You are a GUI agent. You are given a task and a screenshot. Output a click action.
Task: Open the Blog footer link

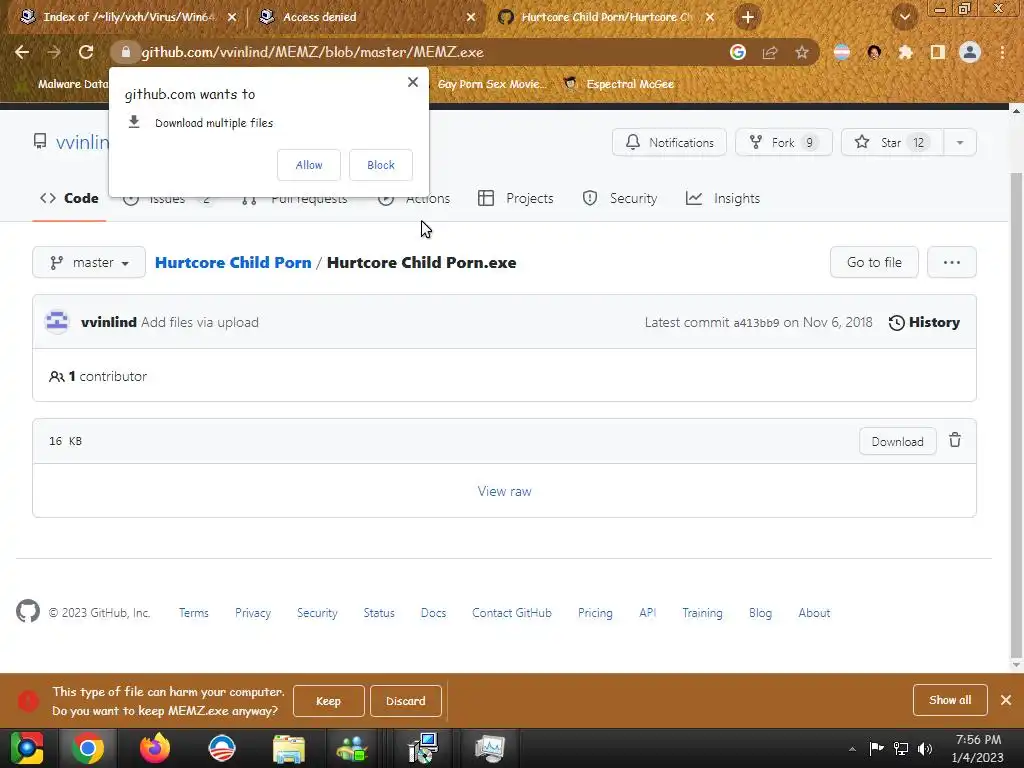click(760, 613)
